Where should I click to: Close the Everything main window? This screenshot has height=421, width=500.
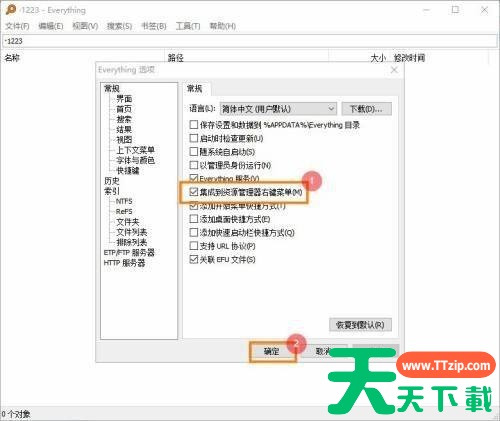tap(484, 10)
